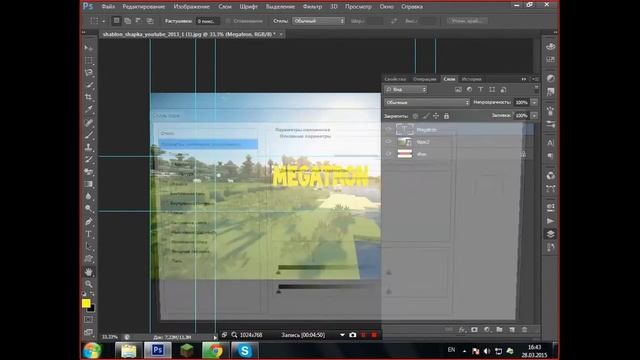
Task: Open the layer filter kind dropdown
Action: 406,89
